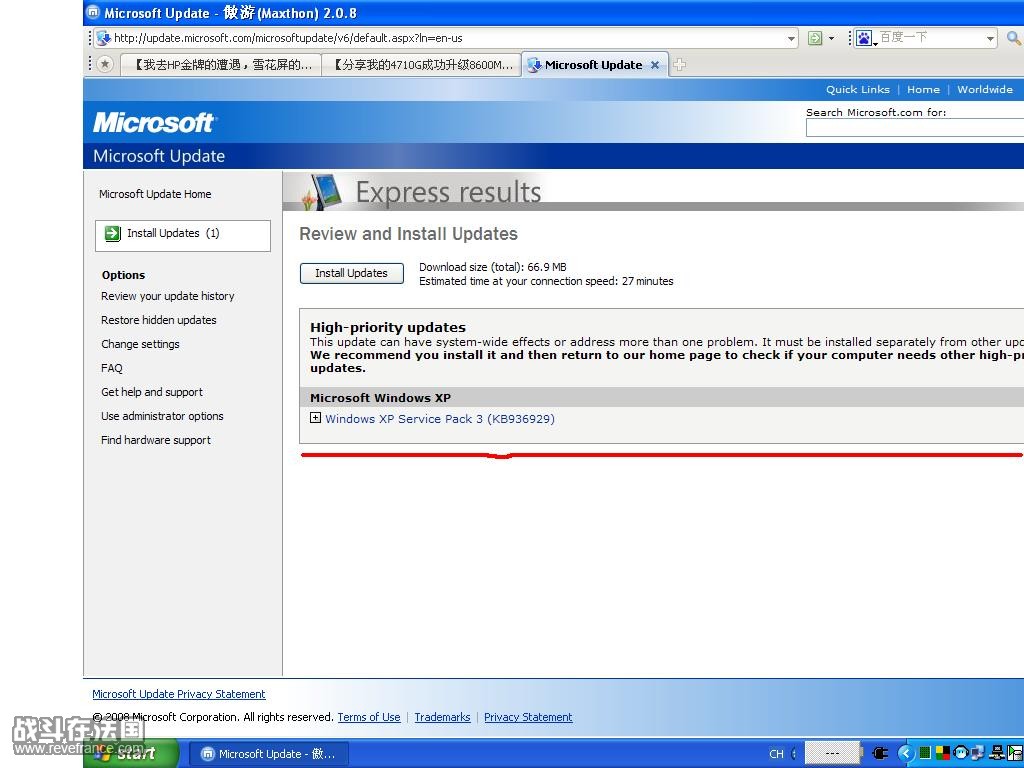Click the four-color squares tray icon
1024x768 pixels.
pyautogui.click(x=942, y=754)
